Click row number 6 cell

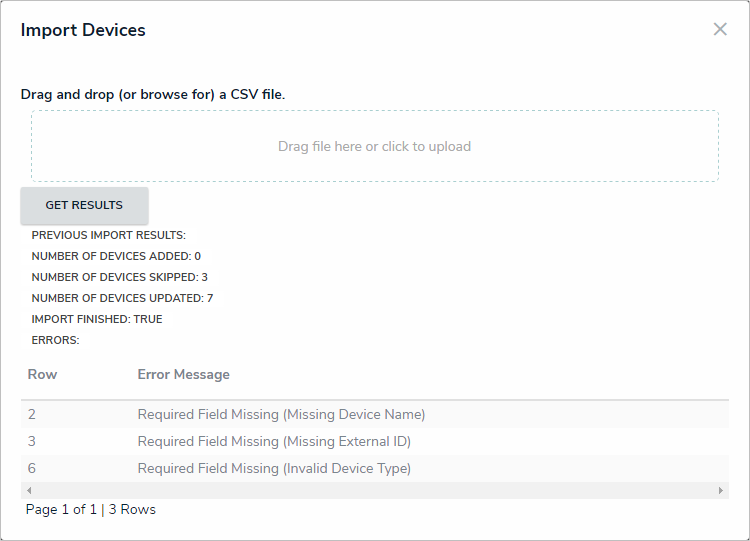[32, 468]
